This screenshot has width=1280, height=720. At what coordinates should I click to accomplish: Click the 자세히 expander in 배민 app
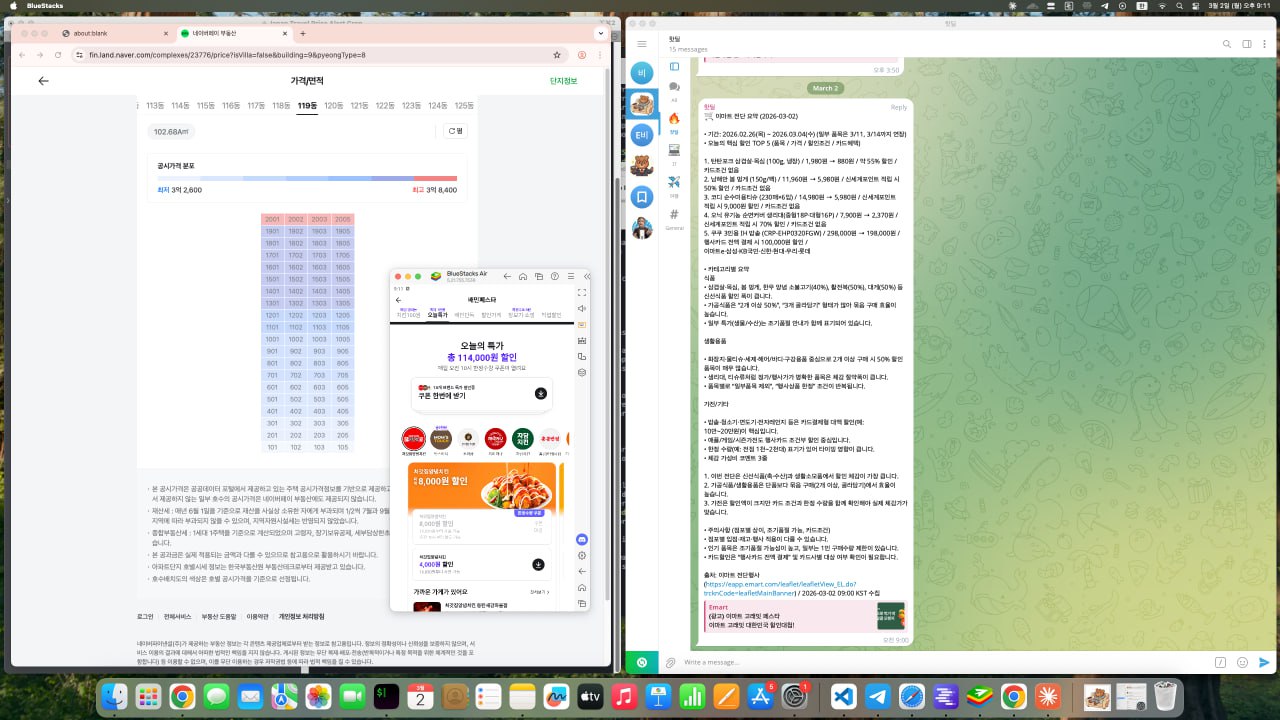click(x=539, y=592)
